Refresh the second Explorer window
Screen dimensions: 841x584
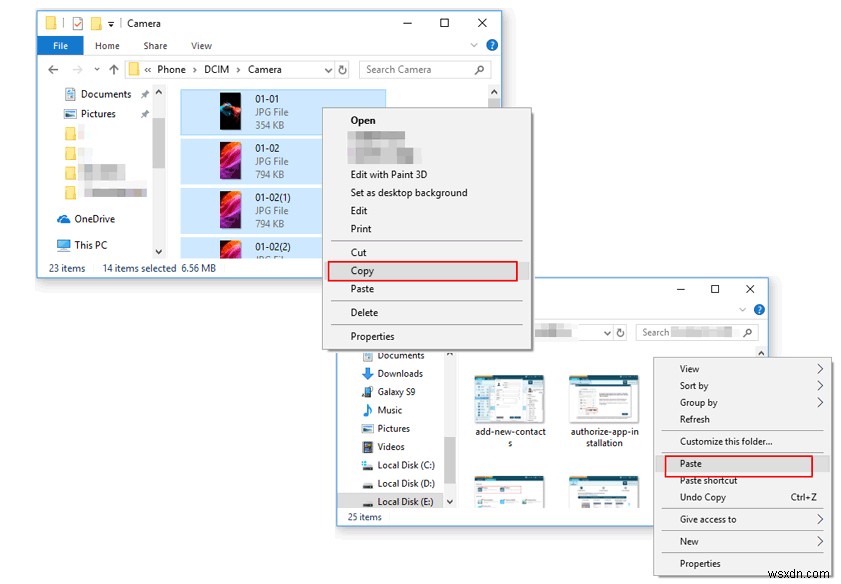point(620,332)
